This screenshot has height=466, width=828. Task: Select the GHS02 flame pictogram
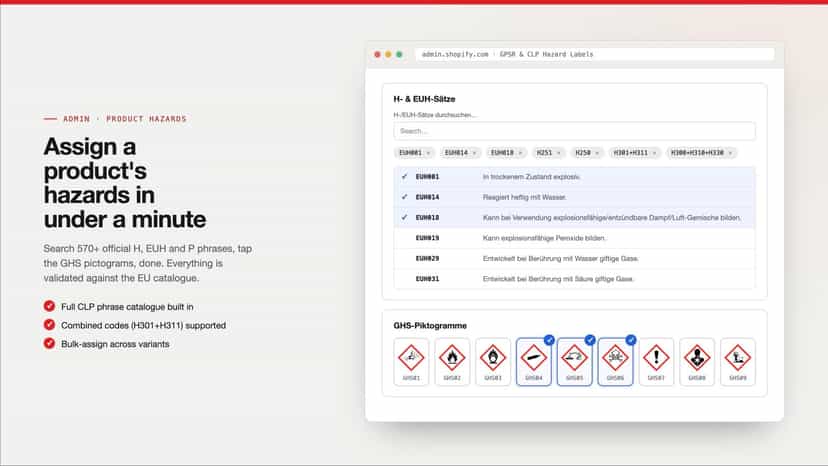(x=452, y=362)
